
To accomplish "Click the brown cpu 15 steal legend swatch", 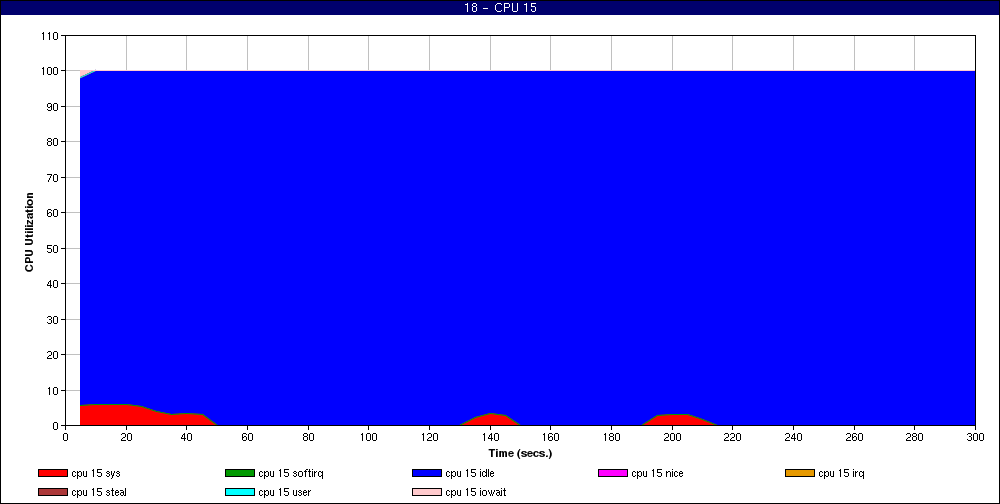I will [52, 493].
